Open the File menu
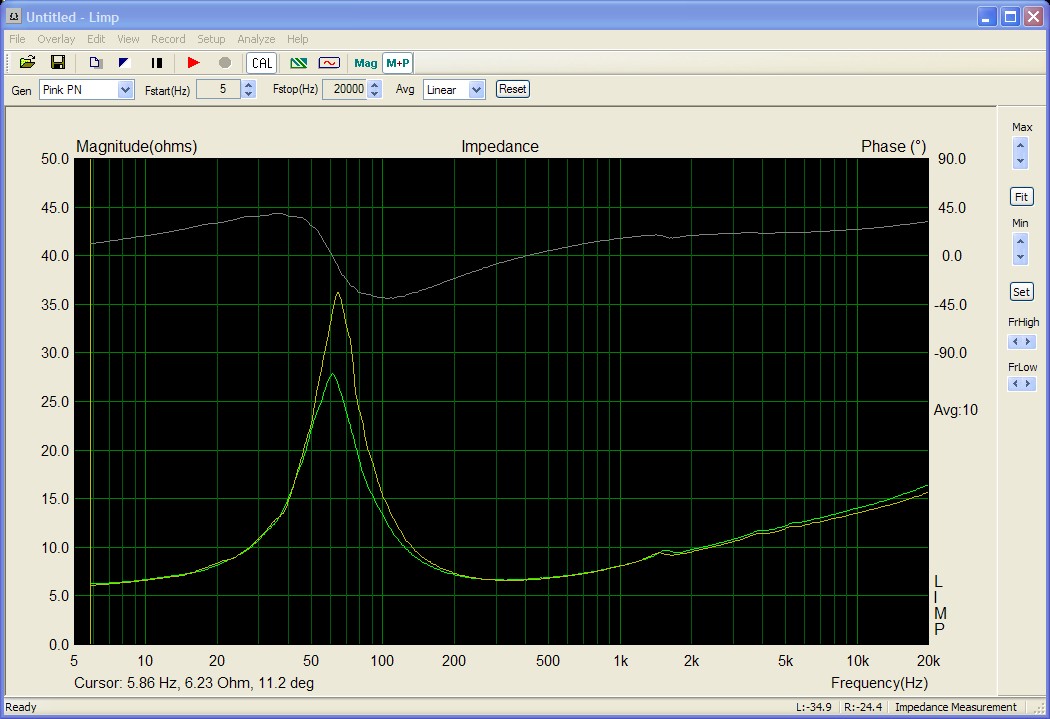 (17, 39)
